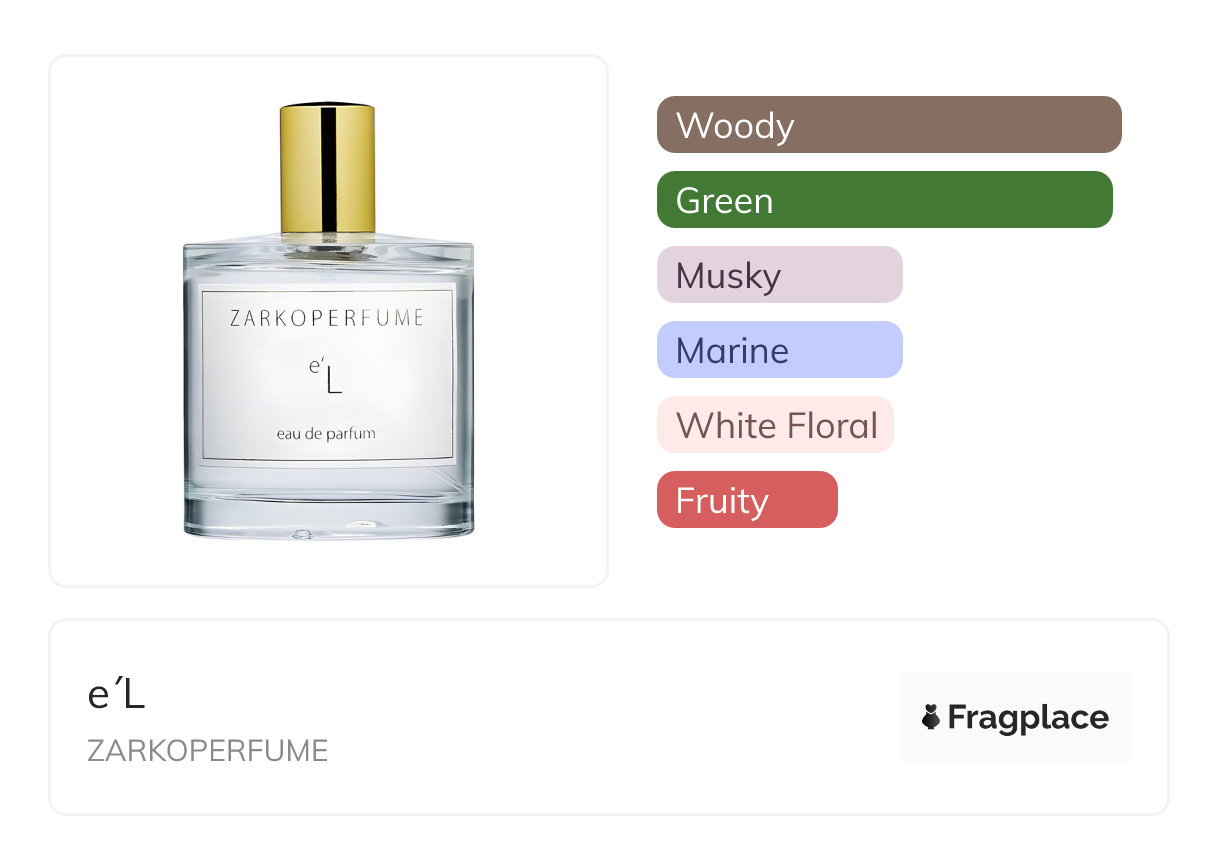Click the Fragplace wordmark text
This screenshot has width=1218, height=864.
coord(1028,718)
